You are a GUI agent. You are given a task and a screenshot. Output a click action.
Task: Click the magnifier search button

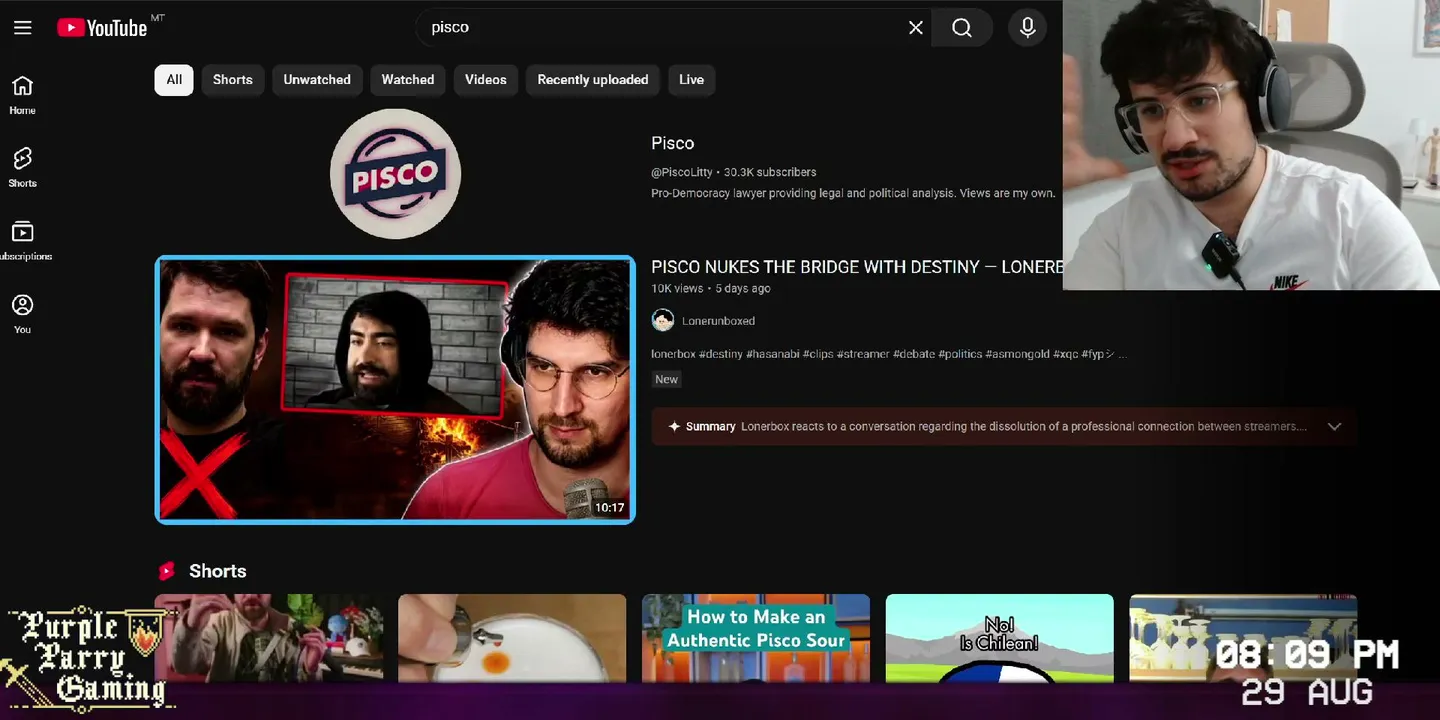(962, 28)
